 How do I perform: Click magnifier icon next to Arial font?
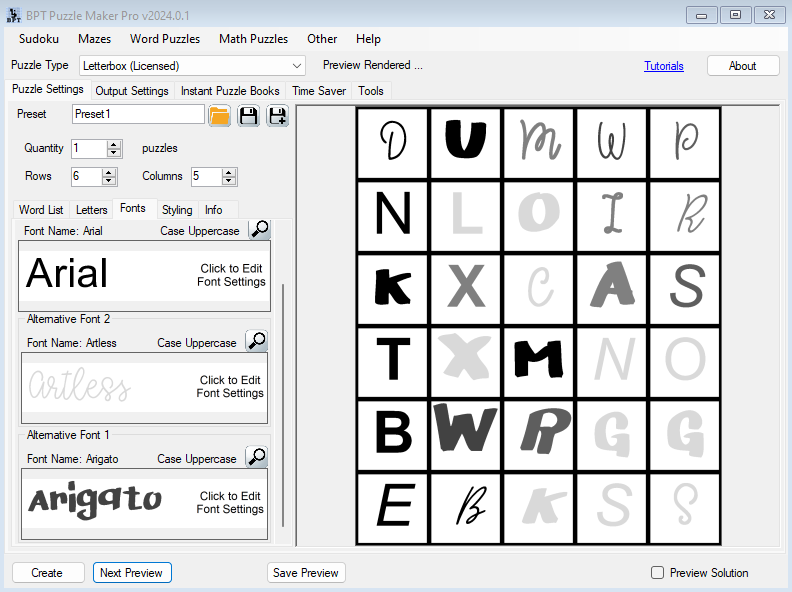click(259, 230)
